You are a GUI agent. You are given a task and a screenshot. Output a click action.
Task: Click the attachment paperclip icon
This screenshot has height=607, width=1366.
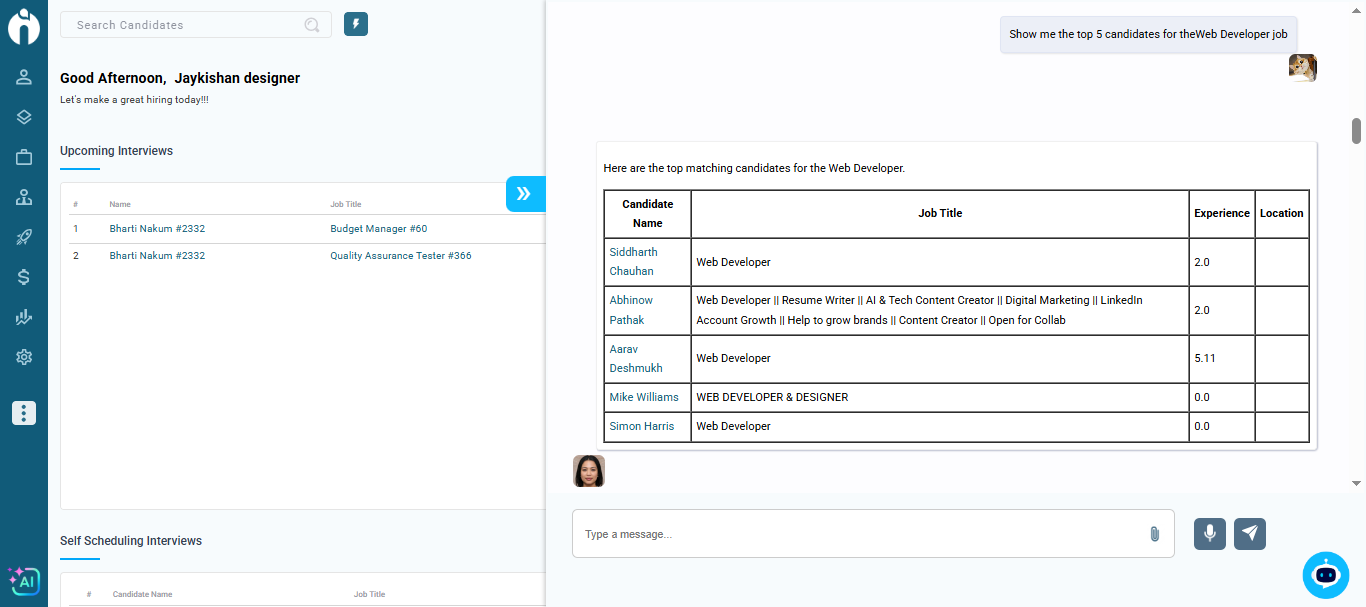(1154, 534)
